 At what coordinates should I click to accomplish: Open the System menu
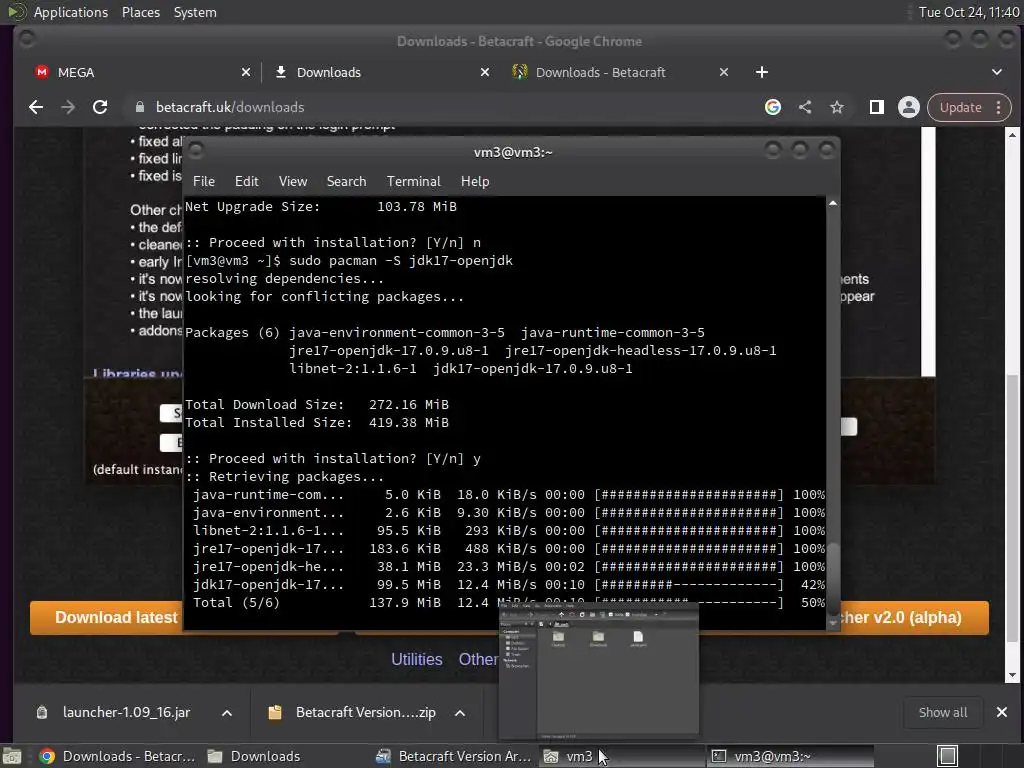(195, 12)
